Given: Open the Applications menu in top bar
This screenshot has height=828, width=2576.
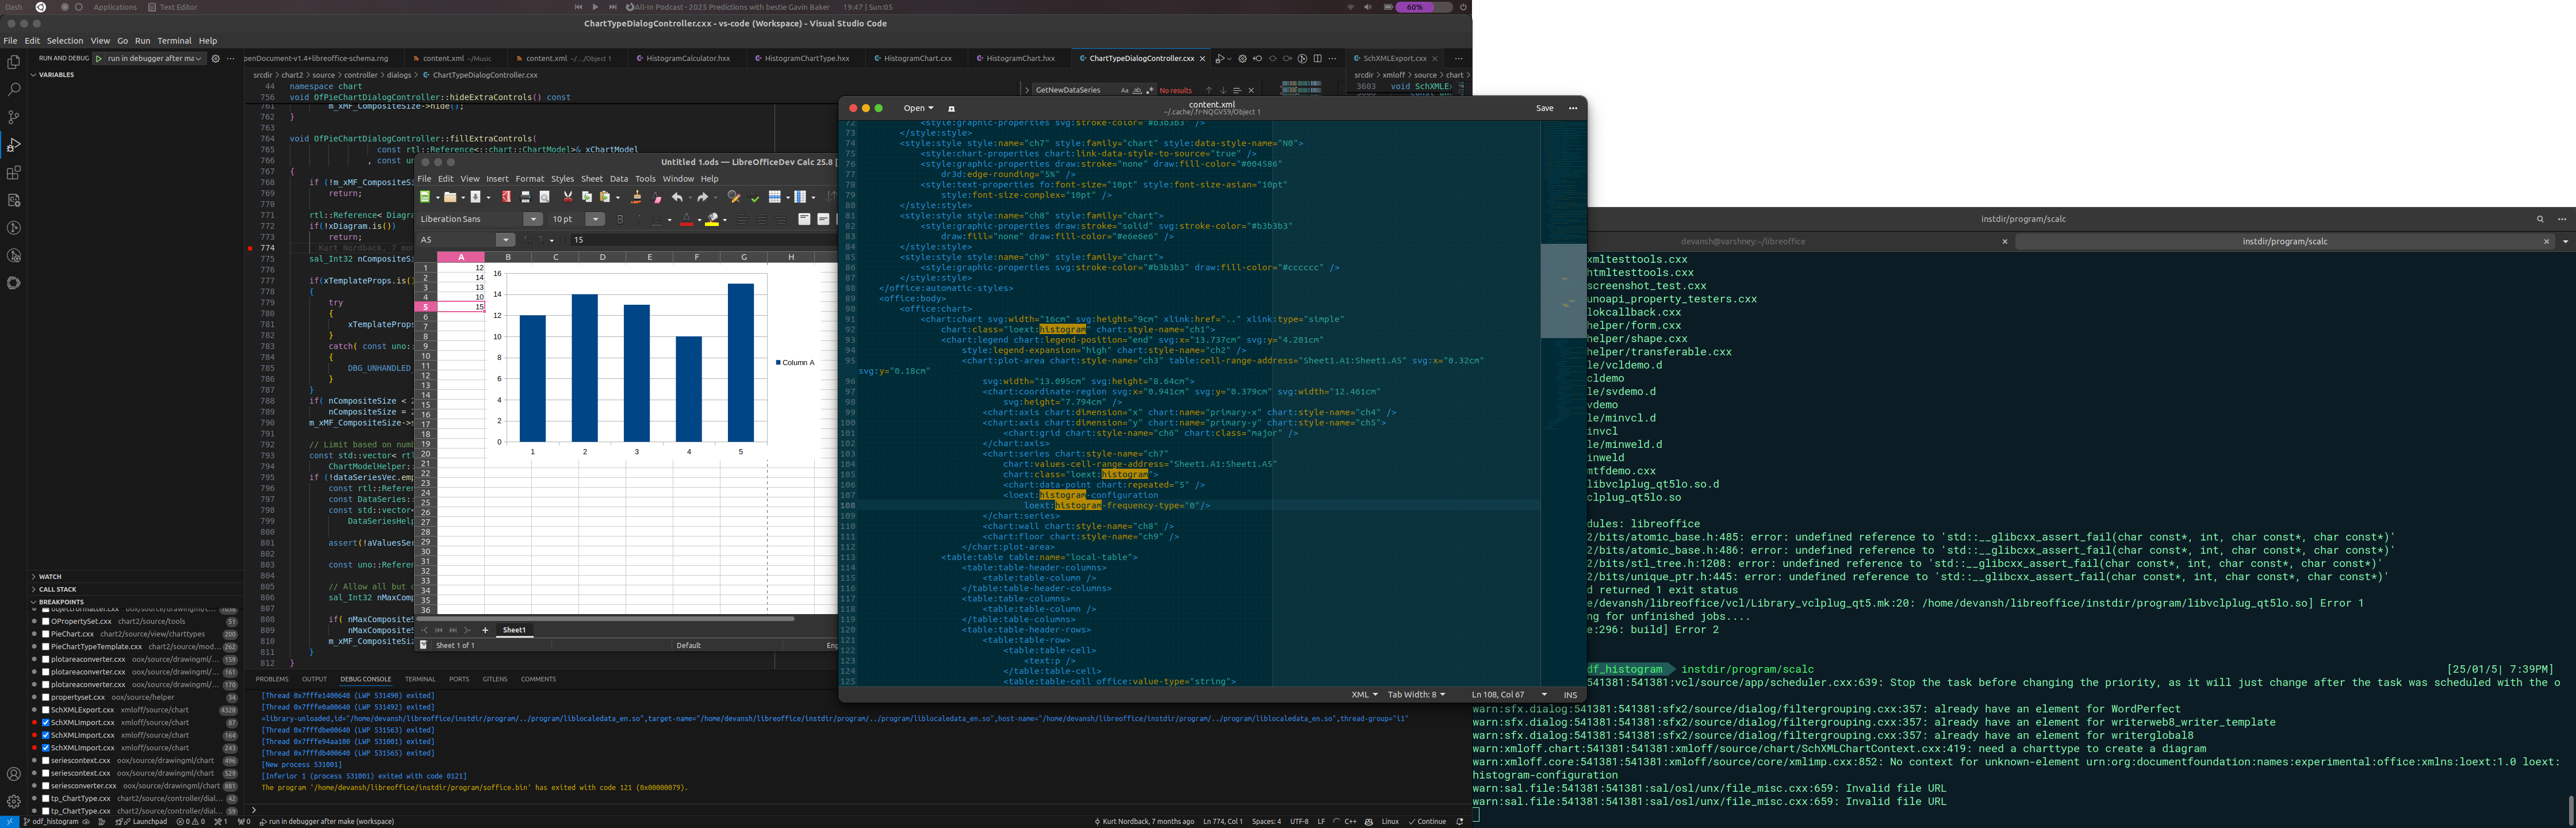Looking at the screenshot, I should [x=115, y=7].
